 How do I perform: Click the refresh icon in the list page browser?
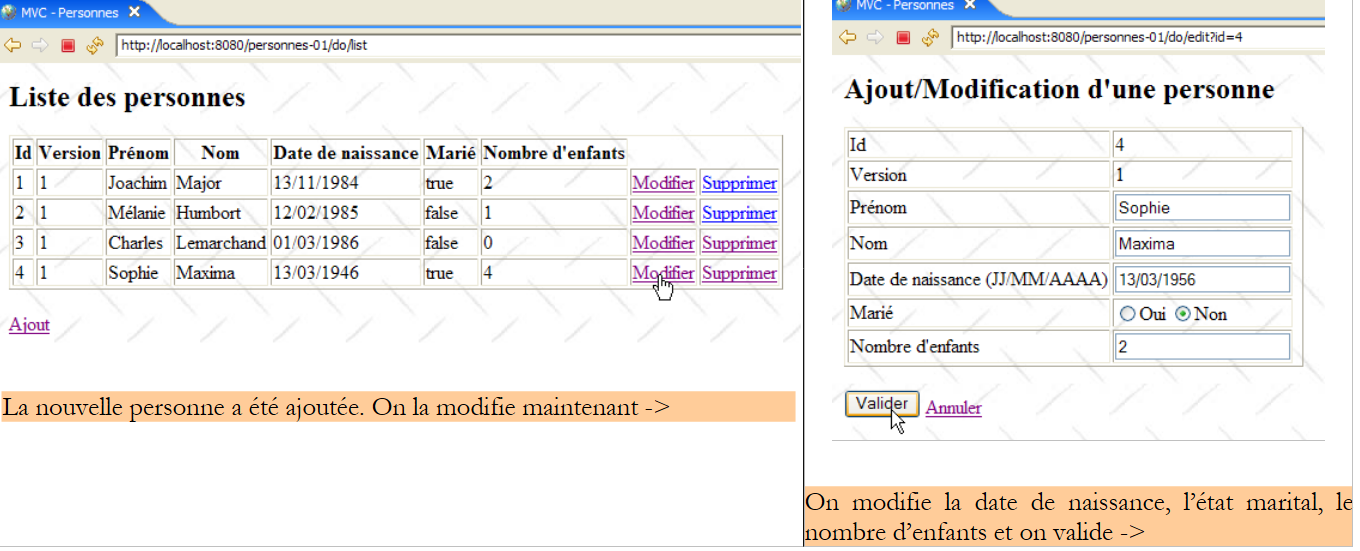[x=95, y=45]
